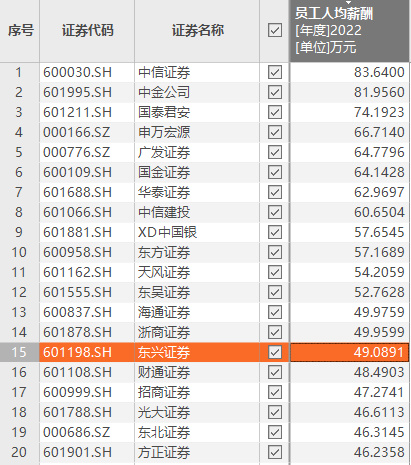Select row number 20
411x465 pixels.
click(19, 452)
